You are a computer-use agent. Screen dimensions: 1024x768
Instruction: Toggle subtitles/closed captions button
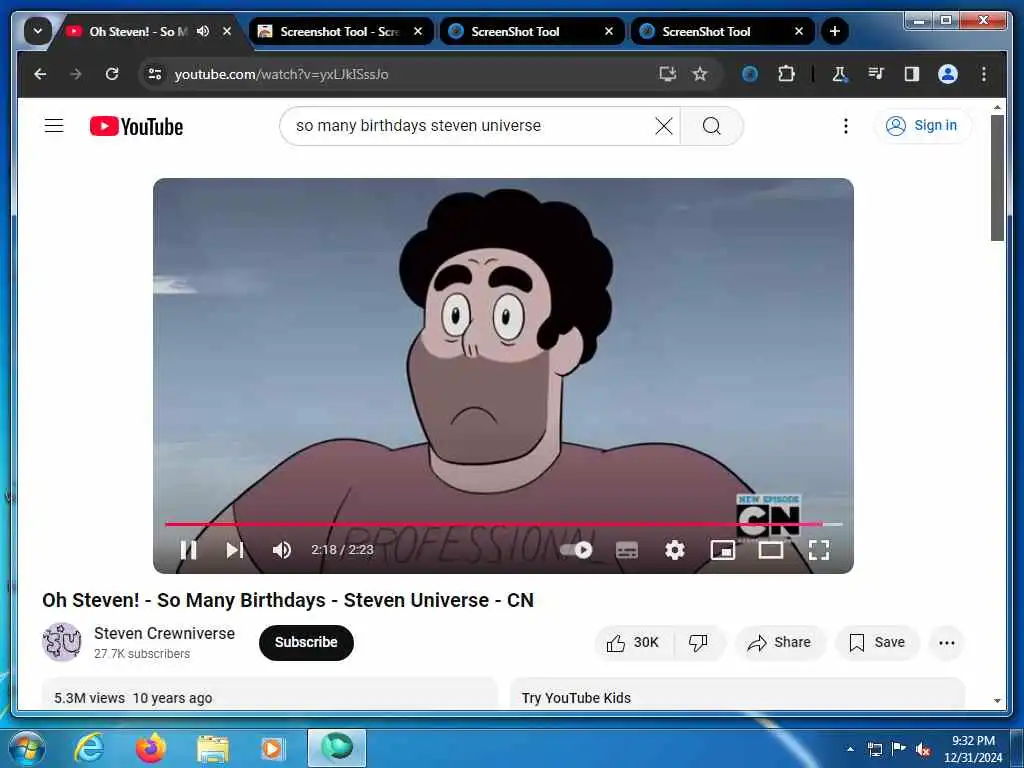coord(627,550)
